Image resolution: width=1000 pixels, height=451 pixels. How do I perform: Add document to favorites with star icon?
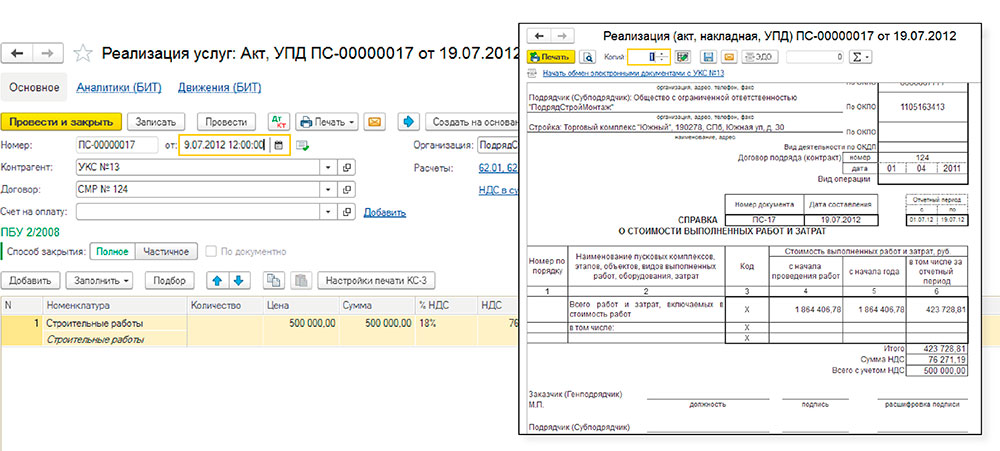[x=84, y=53]
